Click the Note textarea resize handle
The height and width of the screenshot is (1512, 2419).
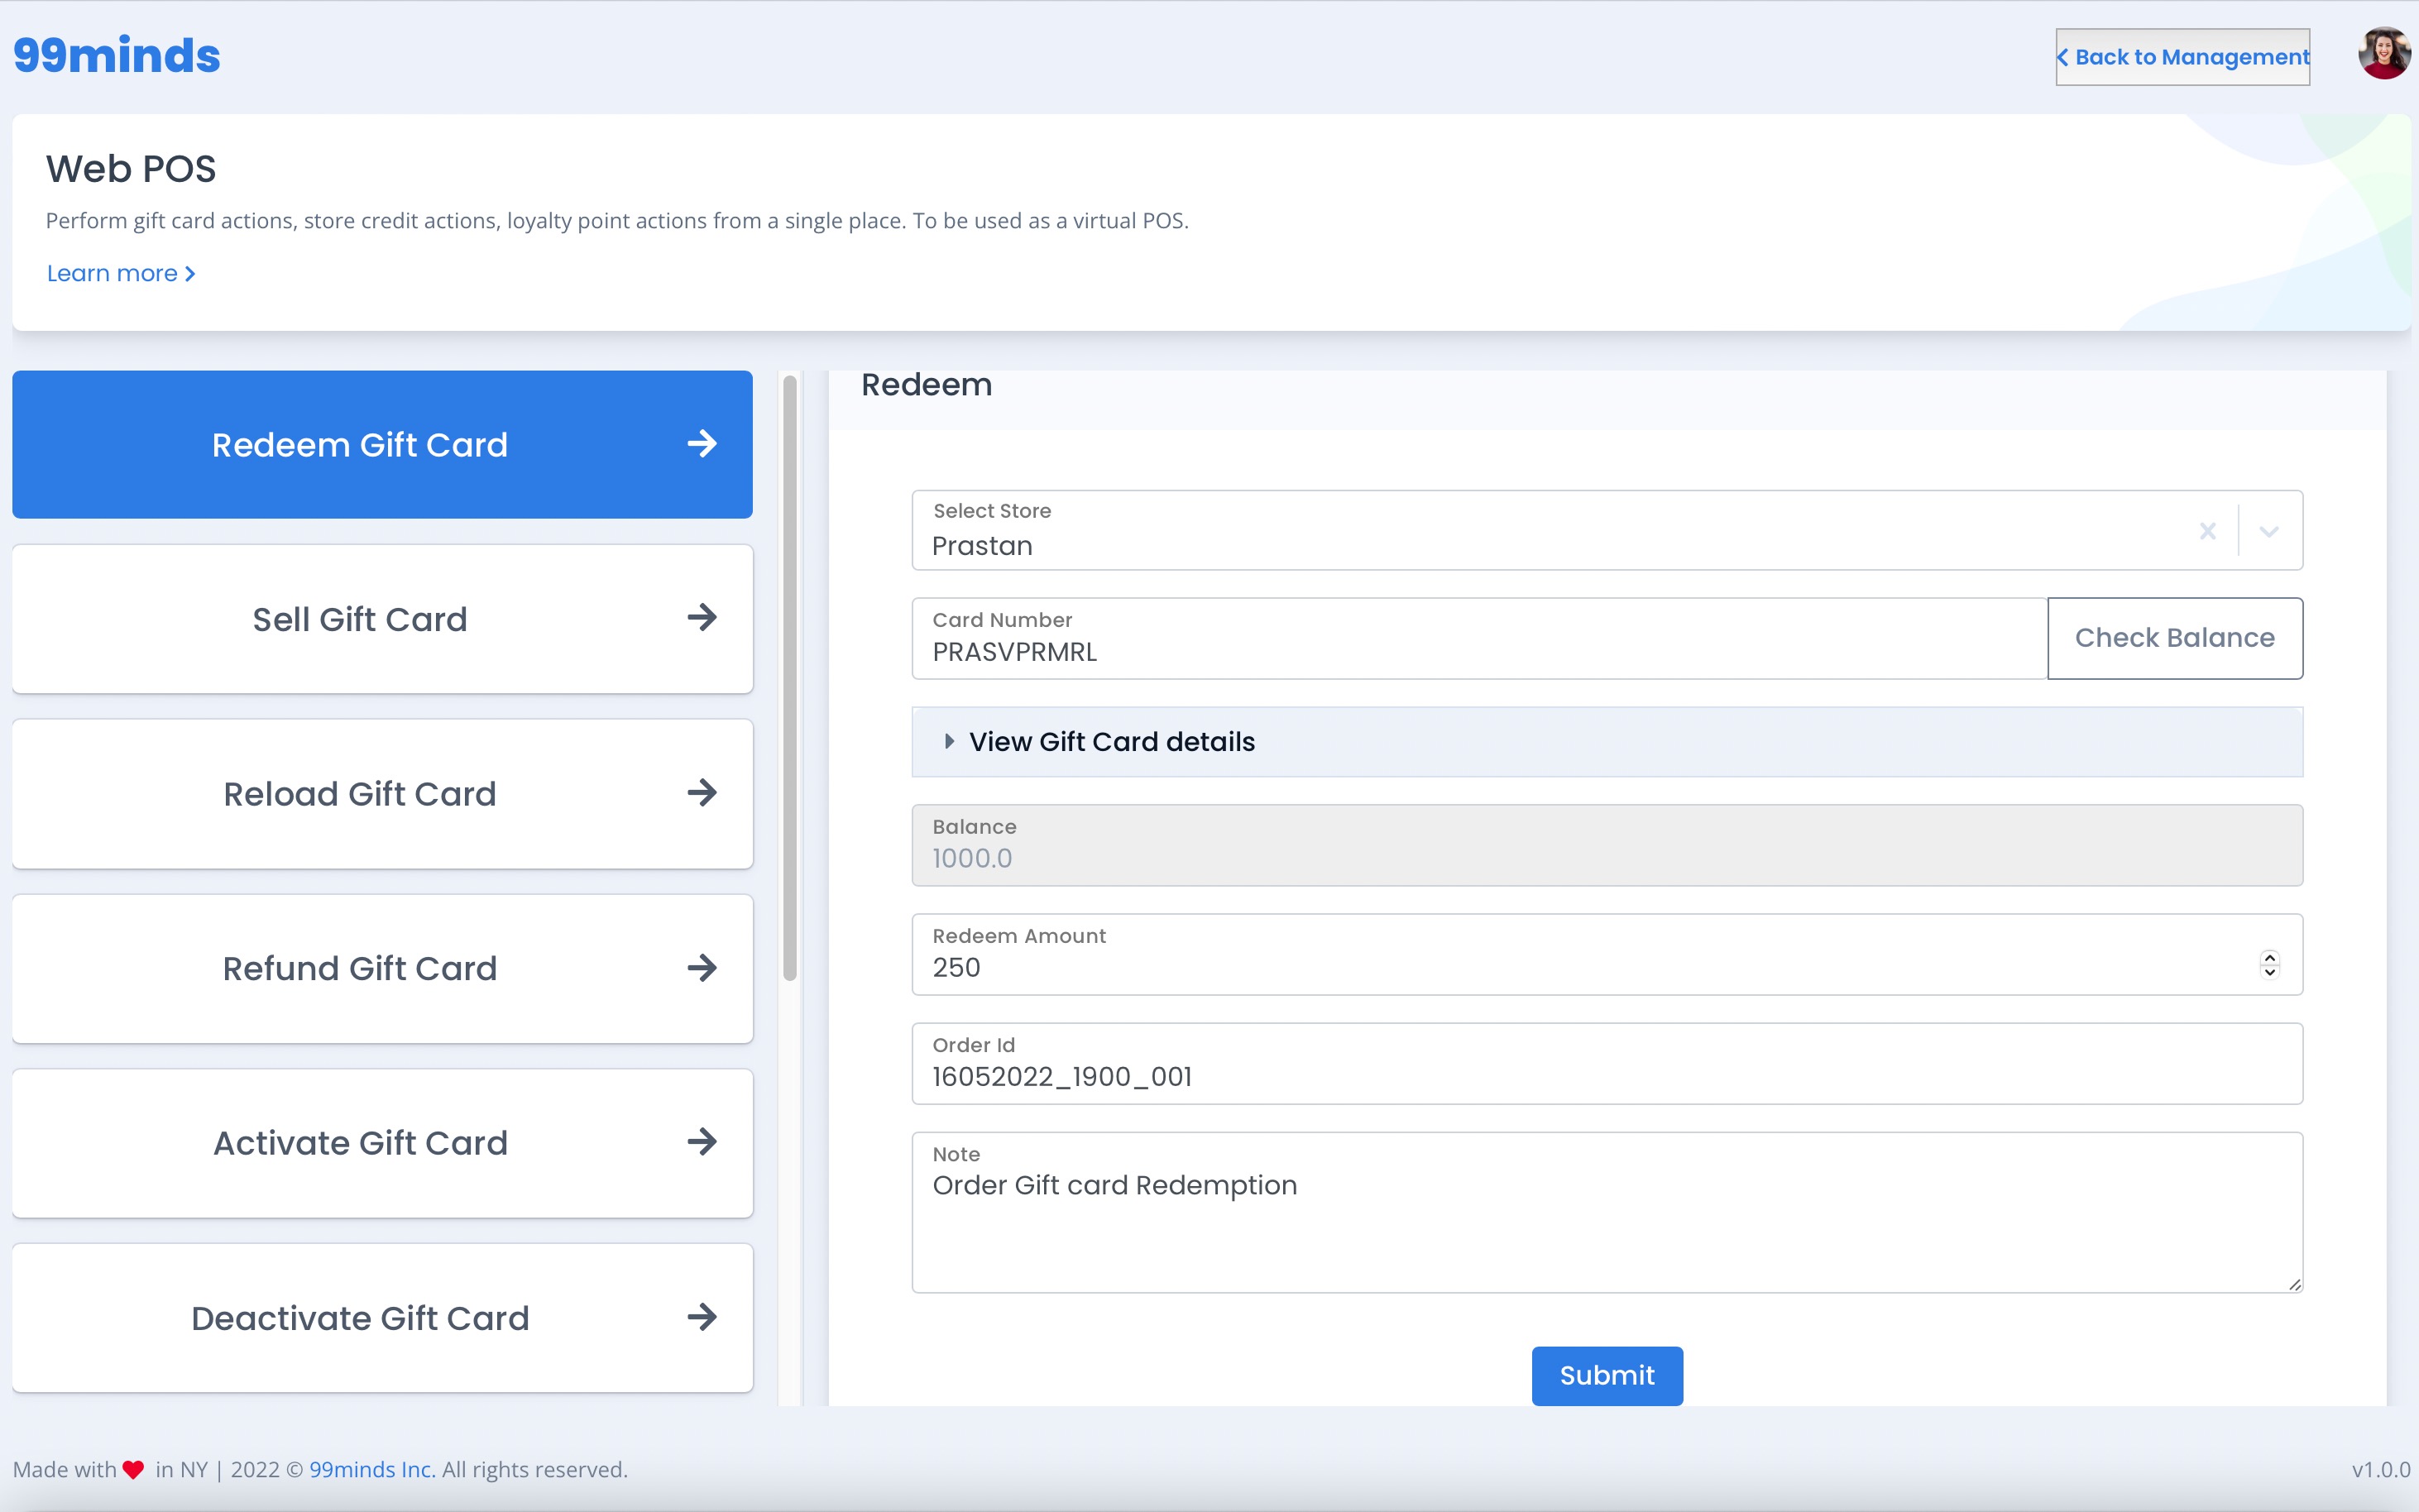2294,1284
